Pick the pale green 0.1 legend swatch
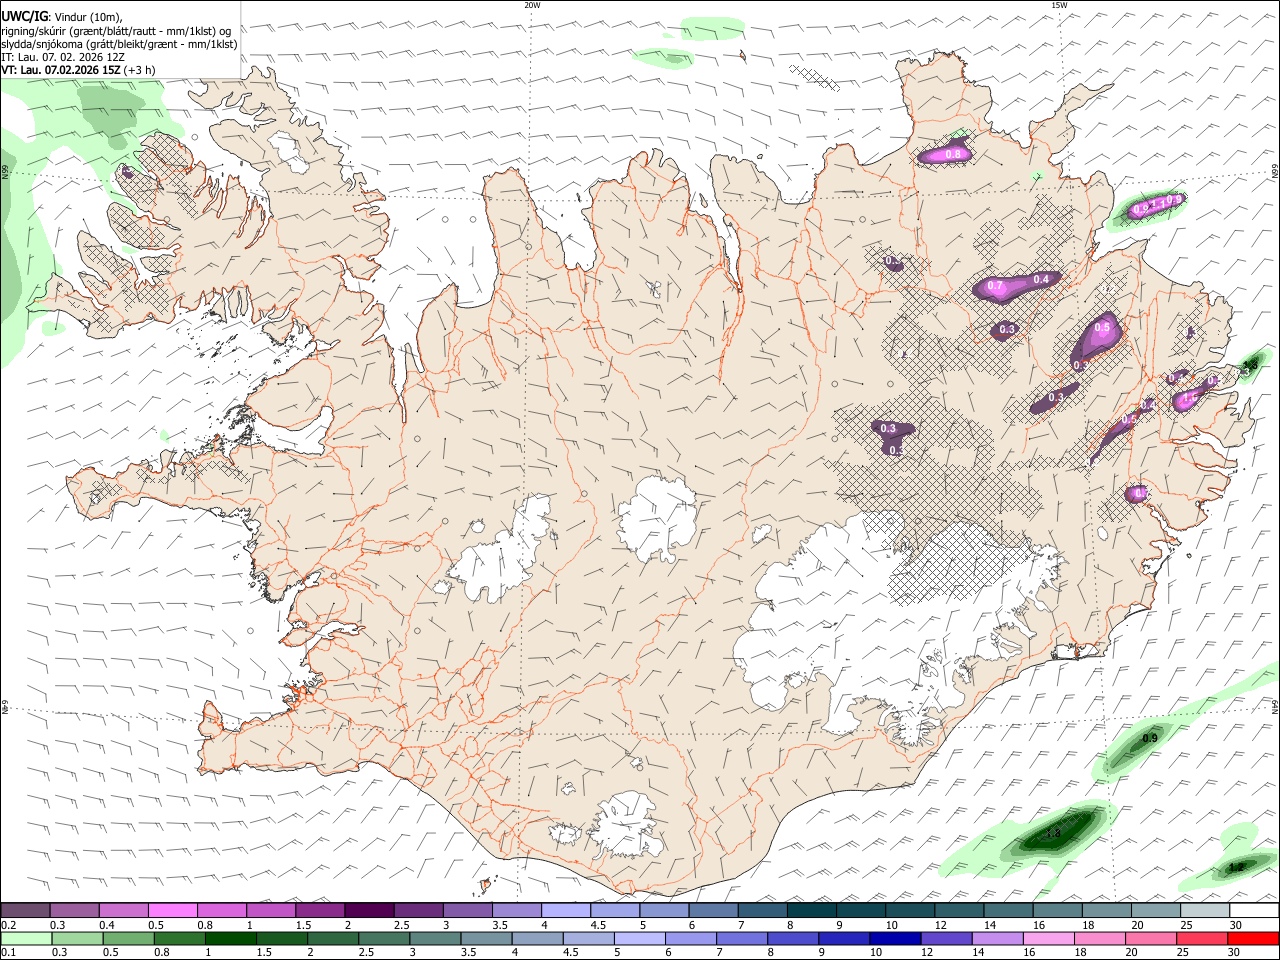 tap(26, 939)
